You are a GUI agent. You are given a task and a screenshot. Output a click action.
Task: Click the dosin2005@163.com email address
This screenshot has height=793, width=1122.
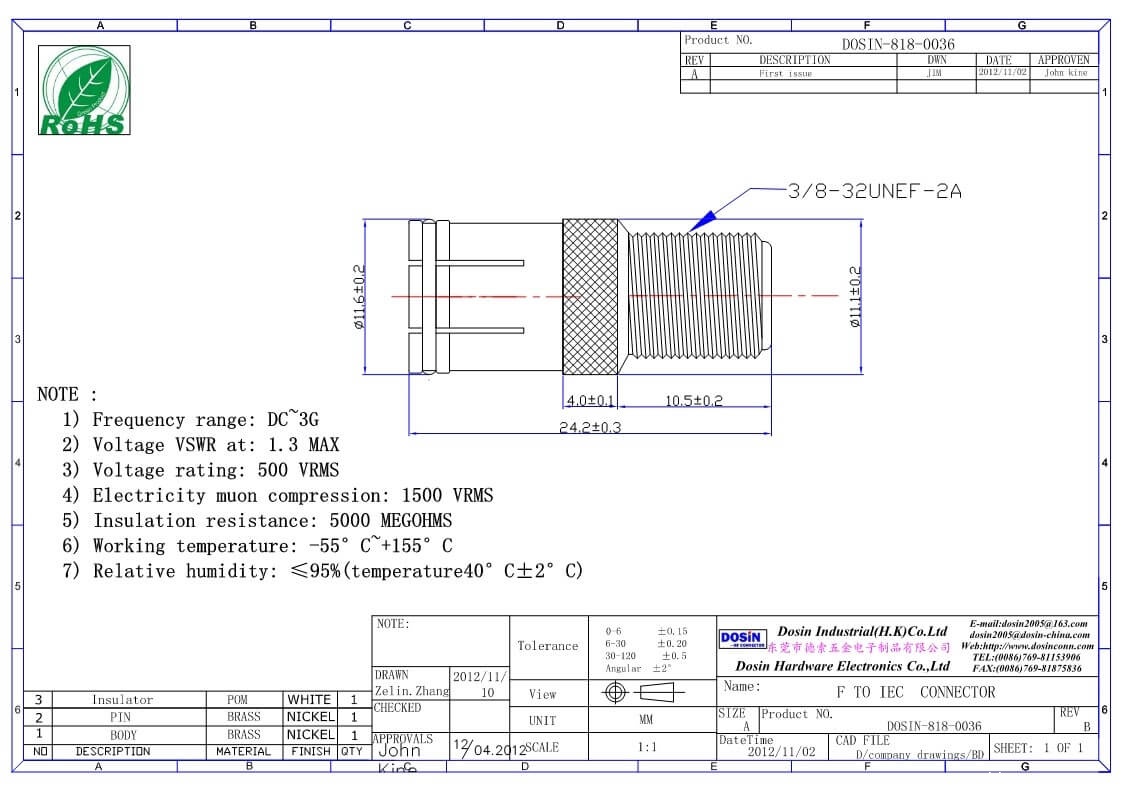pyautogui.click(x=1029, y=623)
